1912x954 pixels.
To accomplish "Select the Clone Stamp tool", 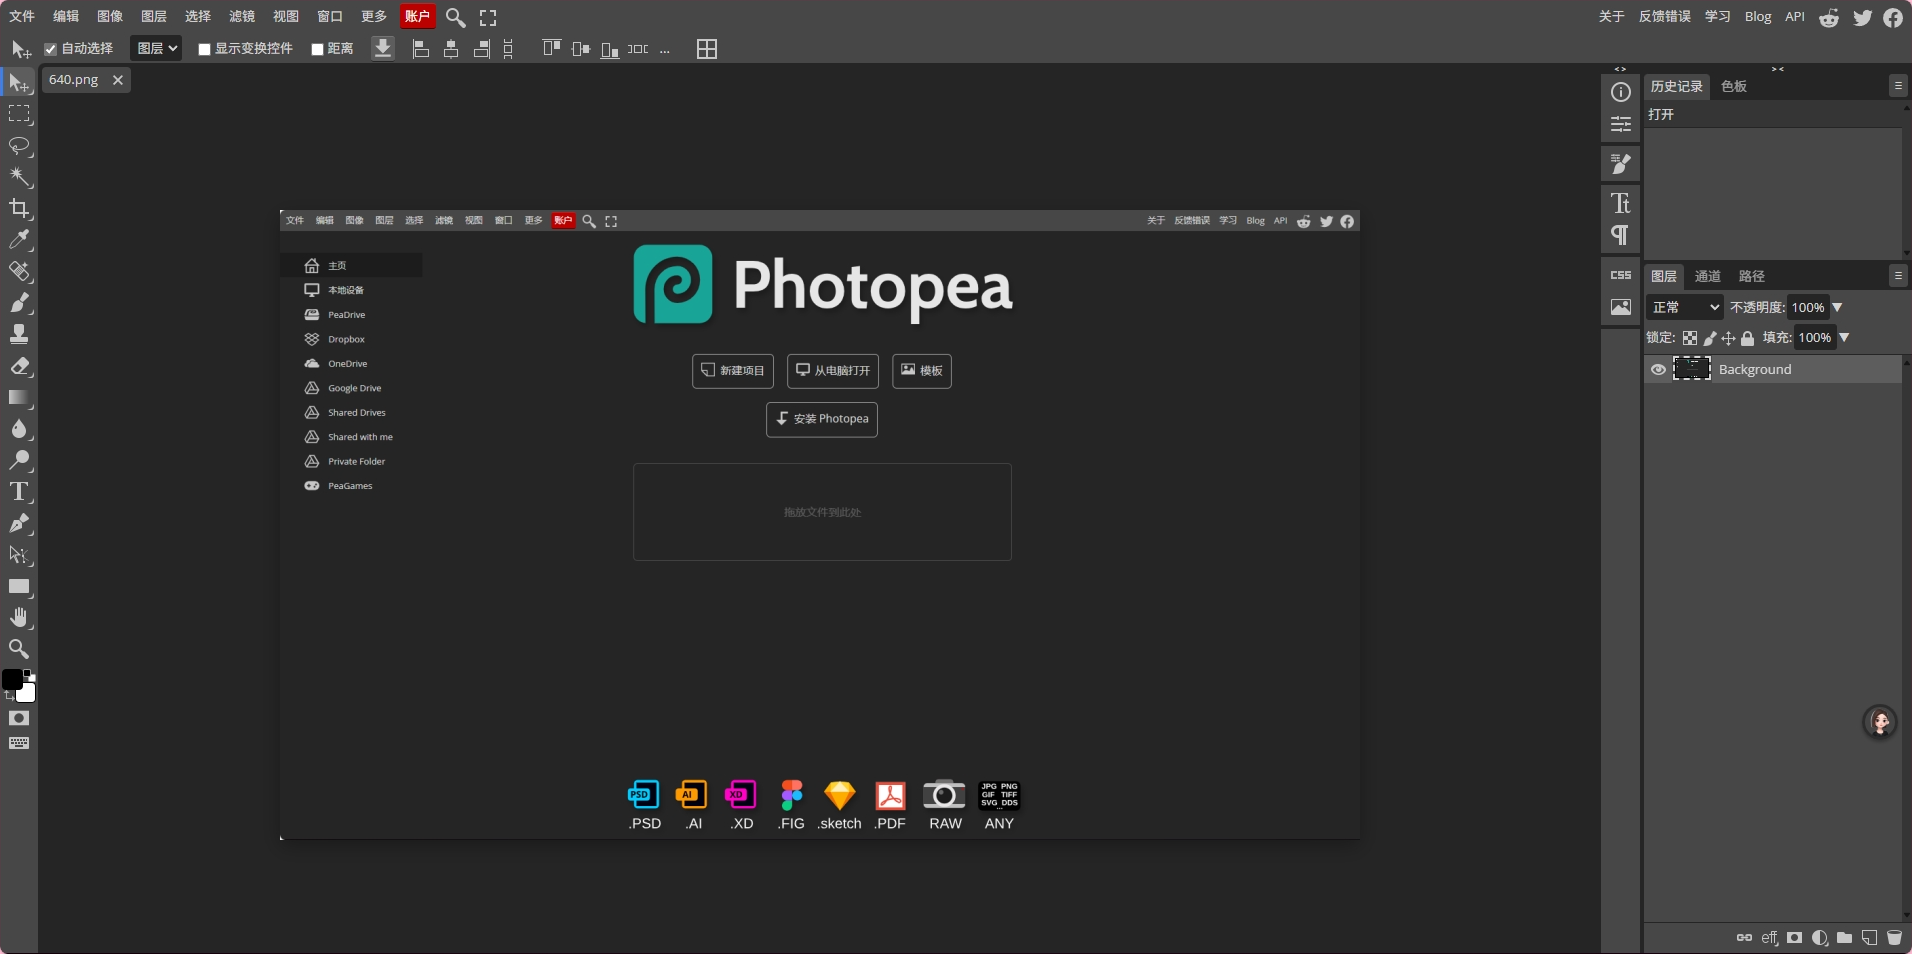I will point(19,334).
